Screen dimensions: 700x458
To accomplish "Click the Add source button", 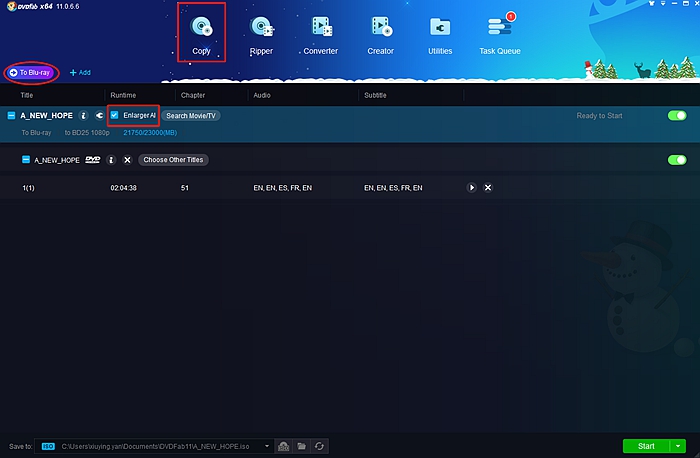I will click(80, 72).
